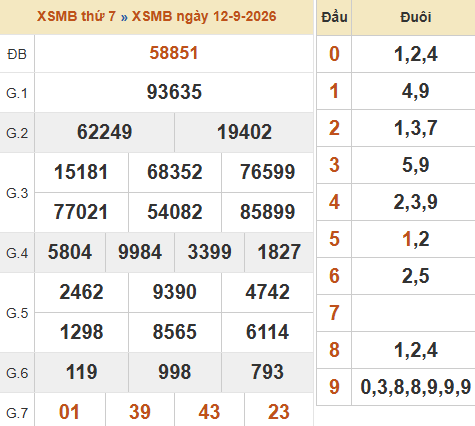Click the G.3 number 77021
475x426 pixels.
tap(81, 212)
